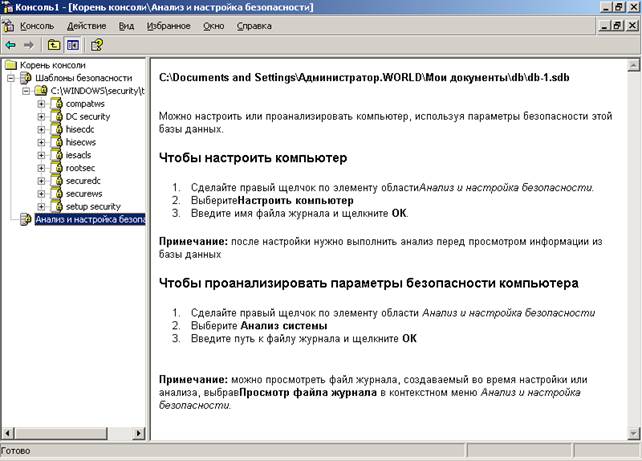
Task: Expand the hisecdc template
Action: point(41,129)
